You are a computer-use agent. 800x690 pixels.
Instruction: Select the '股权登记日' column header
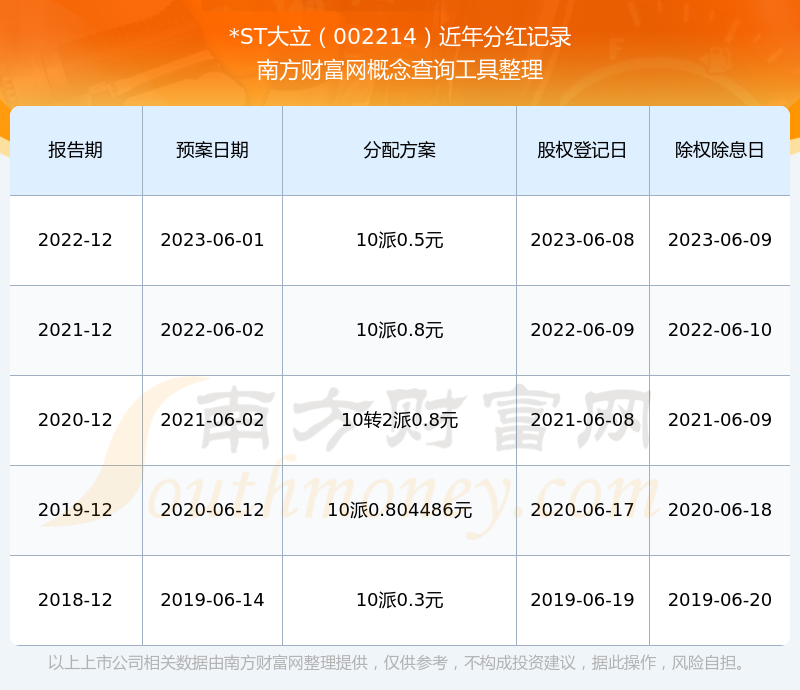pos(582,150)
